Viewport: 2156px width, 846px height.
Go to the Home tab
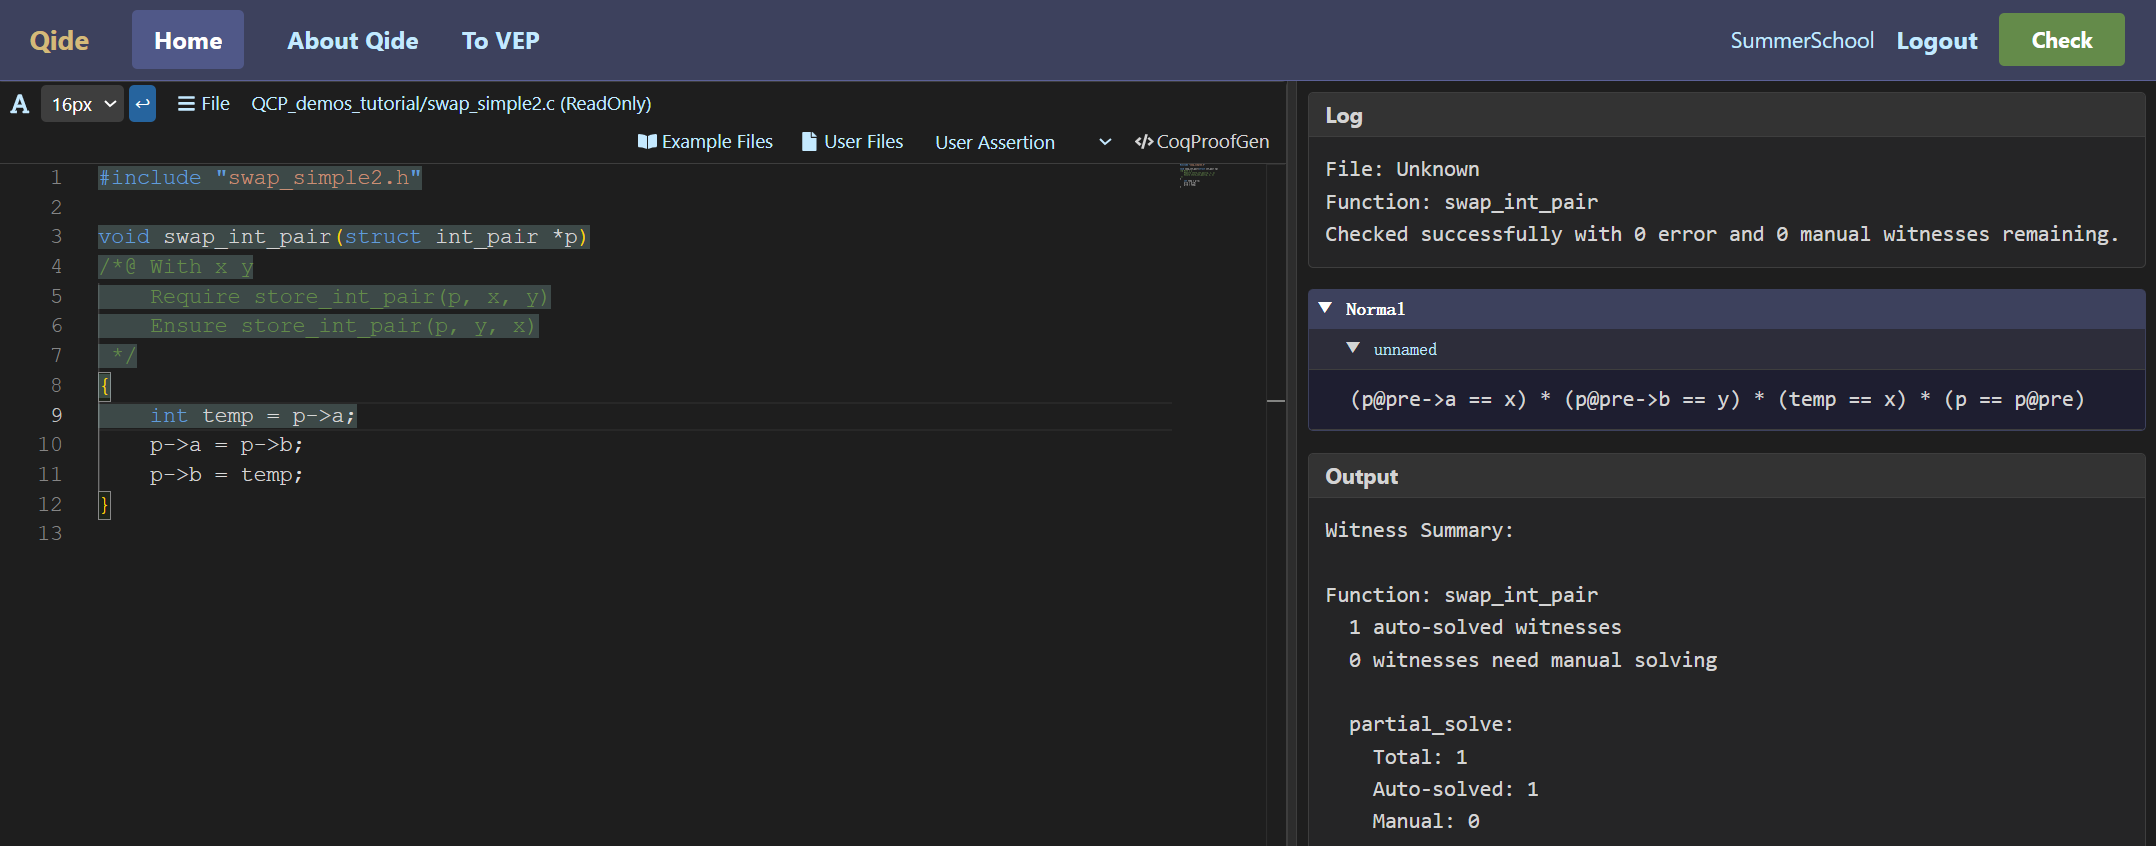click(188, 40)
